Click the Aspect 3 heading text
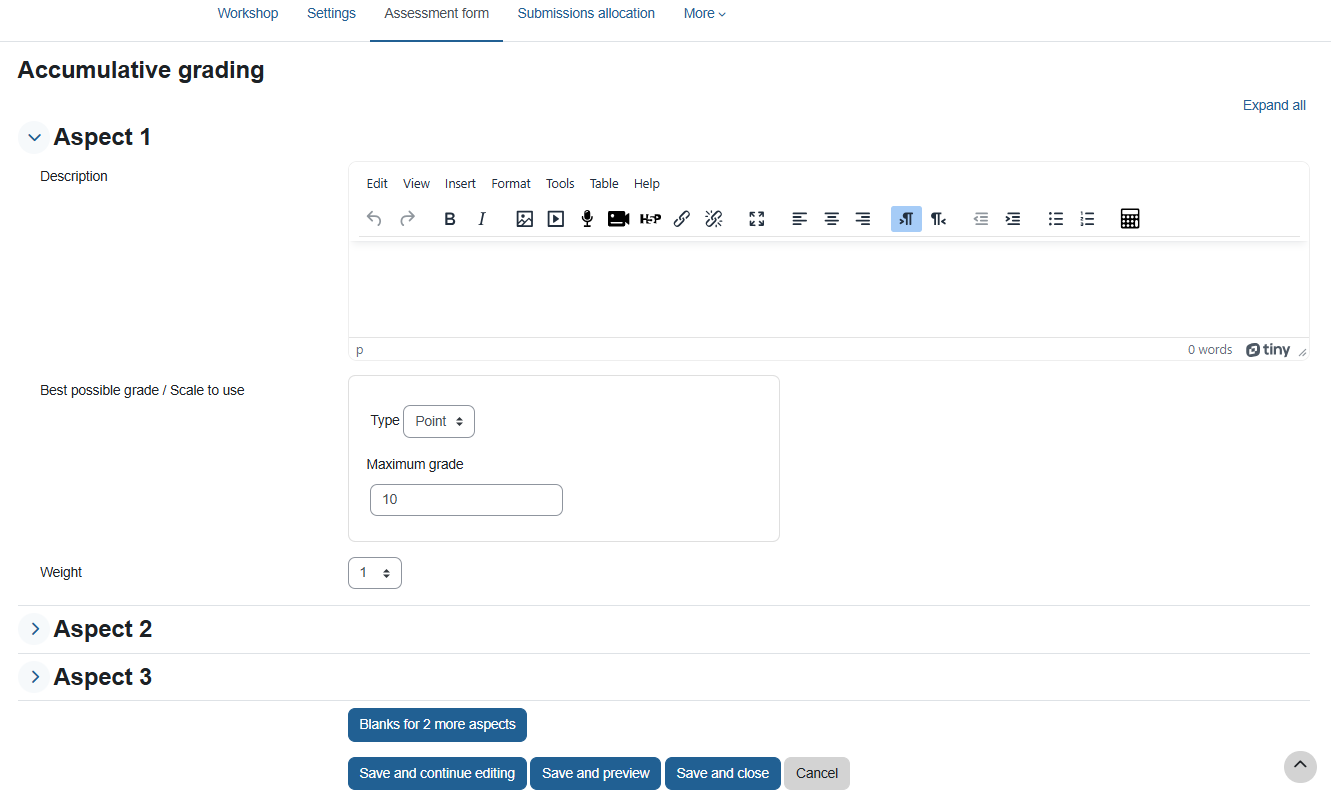Viewport: 1332px width, 803px height. tap(103, 677)
